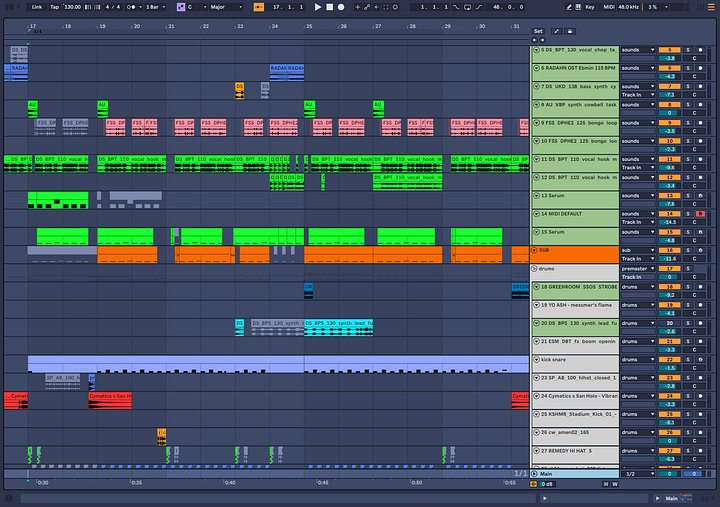Toggle the Link button
This screenshot has height=507, width=720.
tap(37, 7)
